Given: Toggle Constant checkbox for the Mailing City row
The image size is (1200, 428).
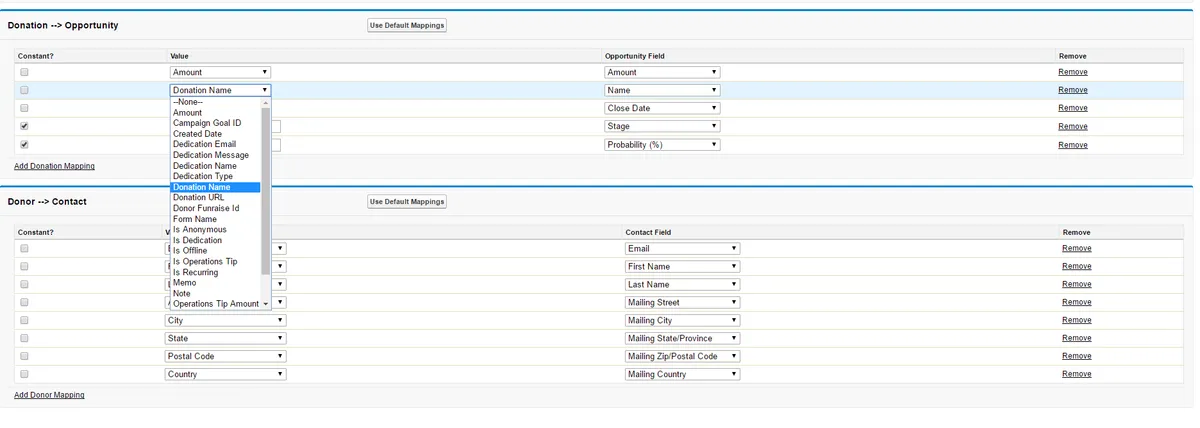Looking at the screenshot, I should 24,320.
